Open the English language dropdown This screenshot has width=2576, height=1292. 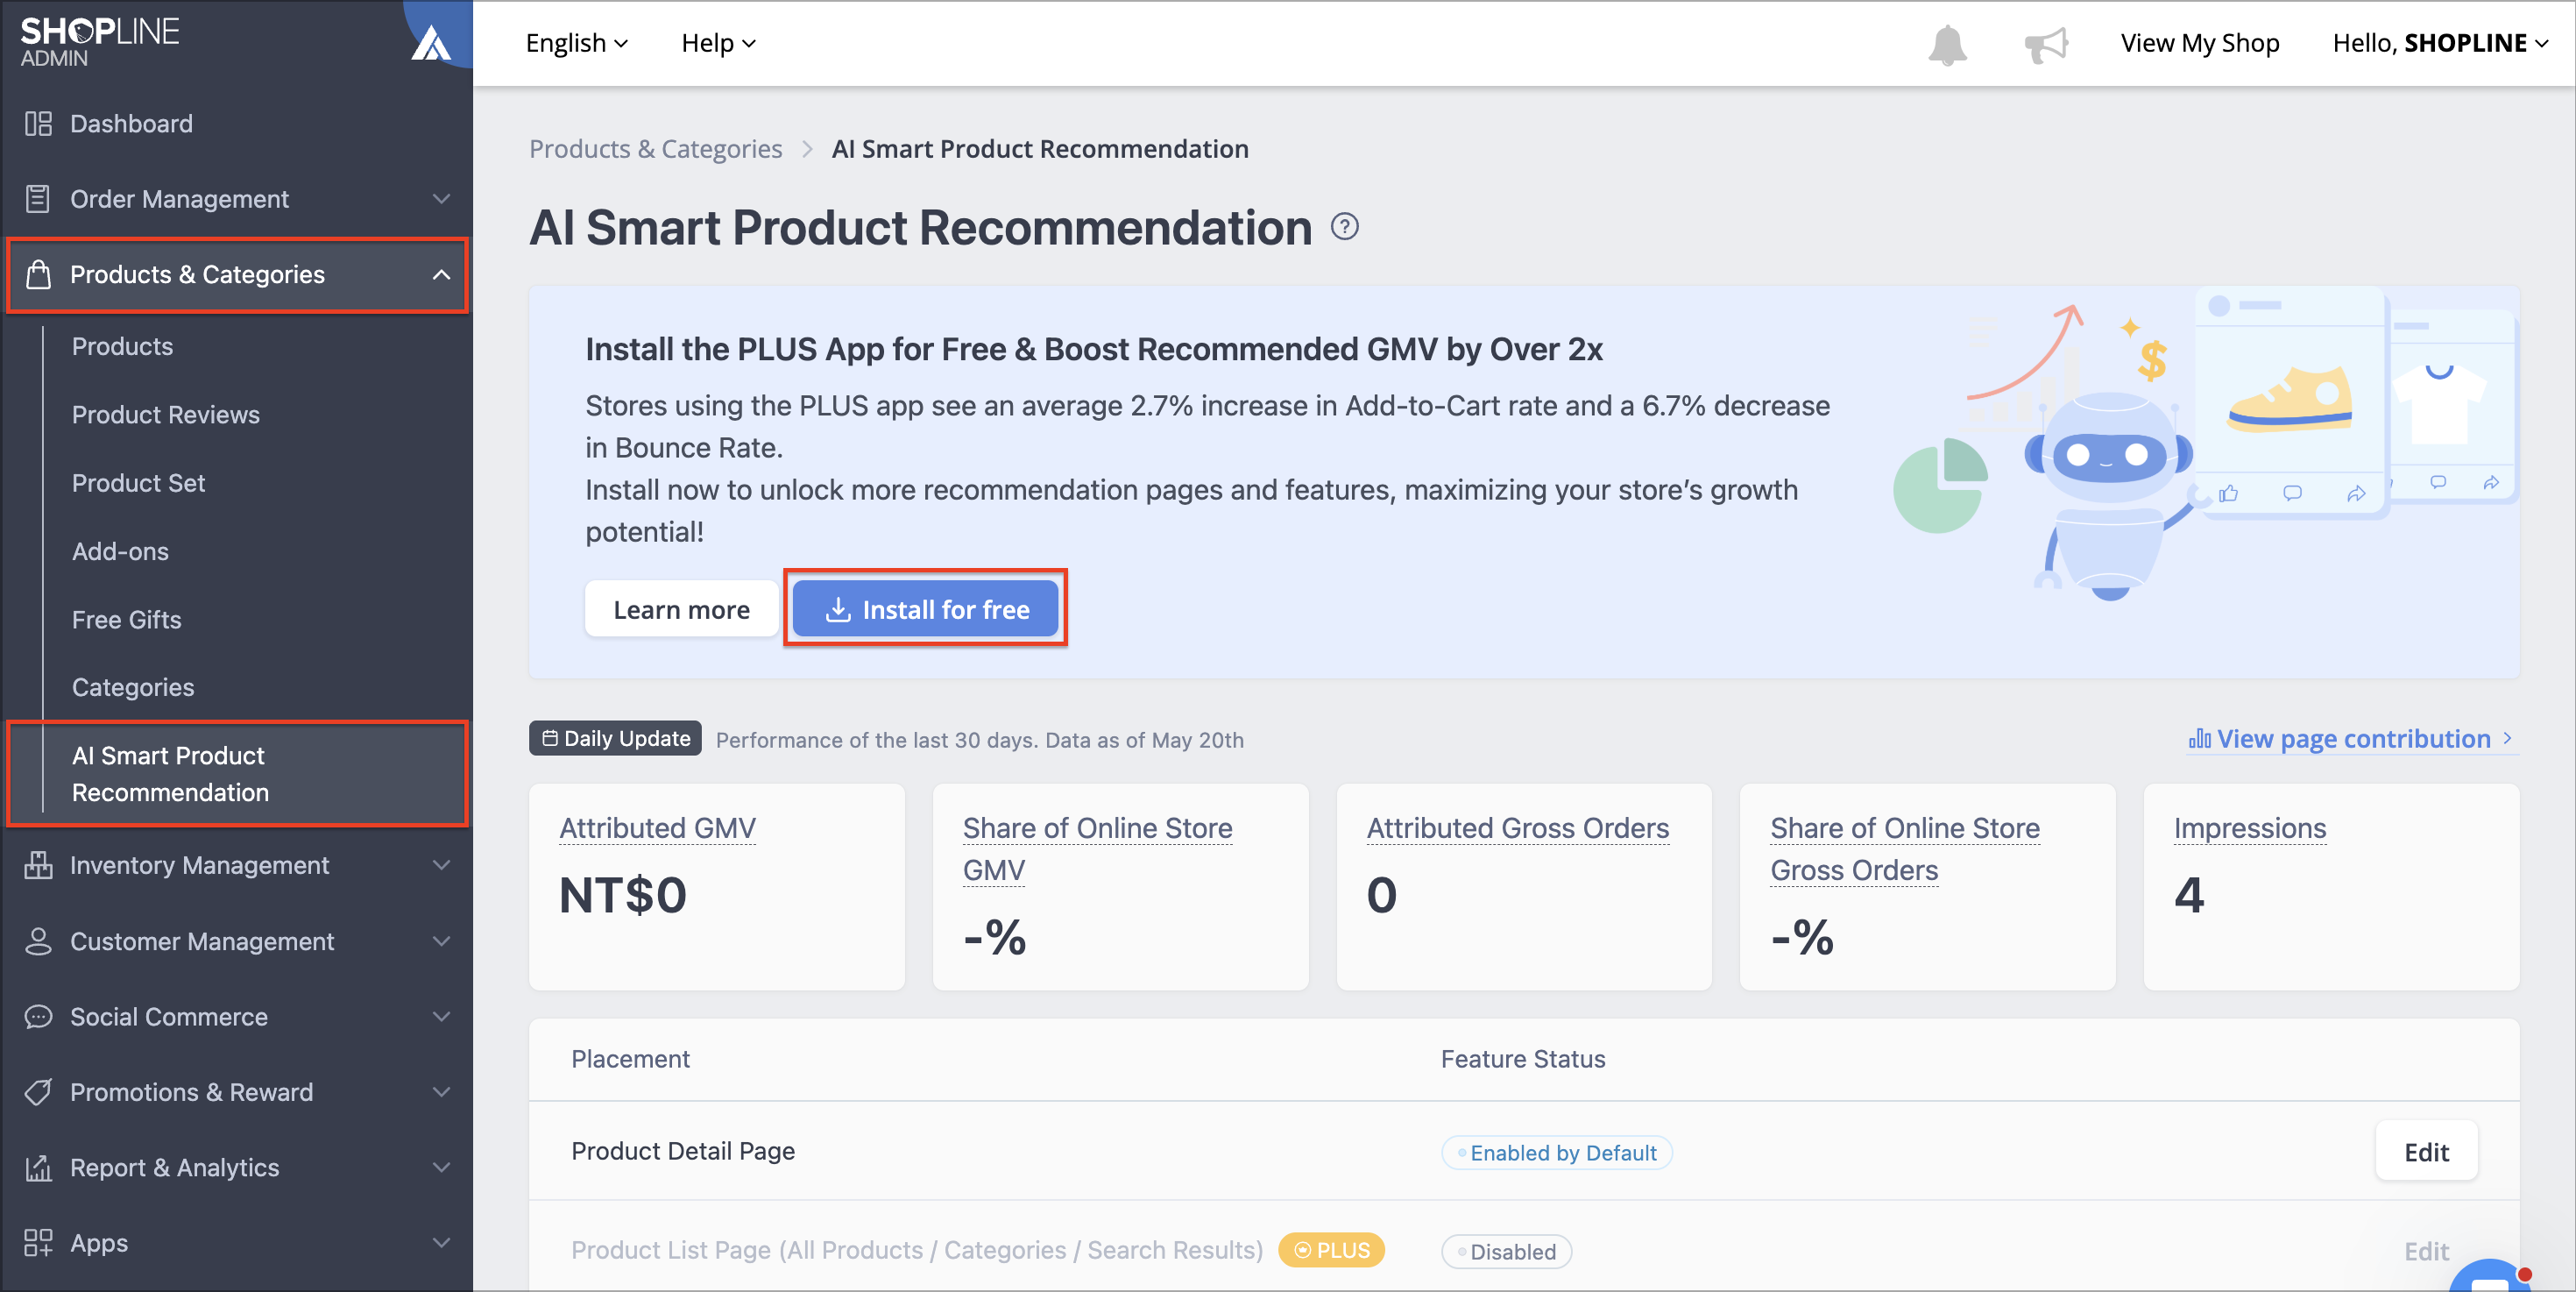coord(577,43)
